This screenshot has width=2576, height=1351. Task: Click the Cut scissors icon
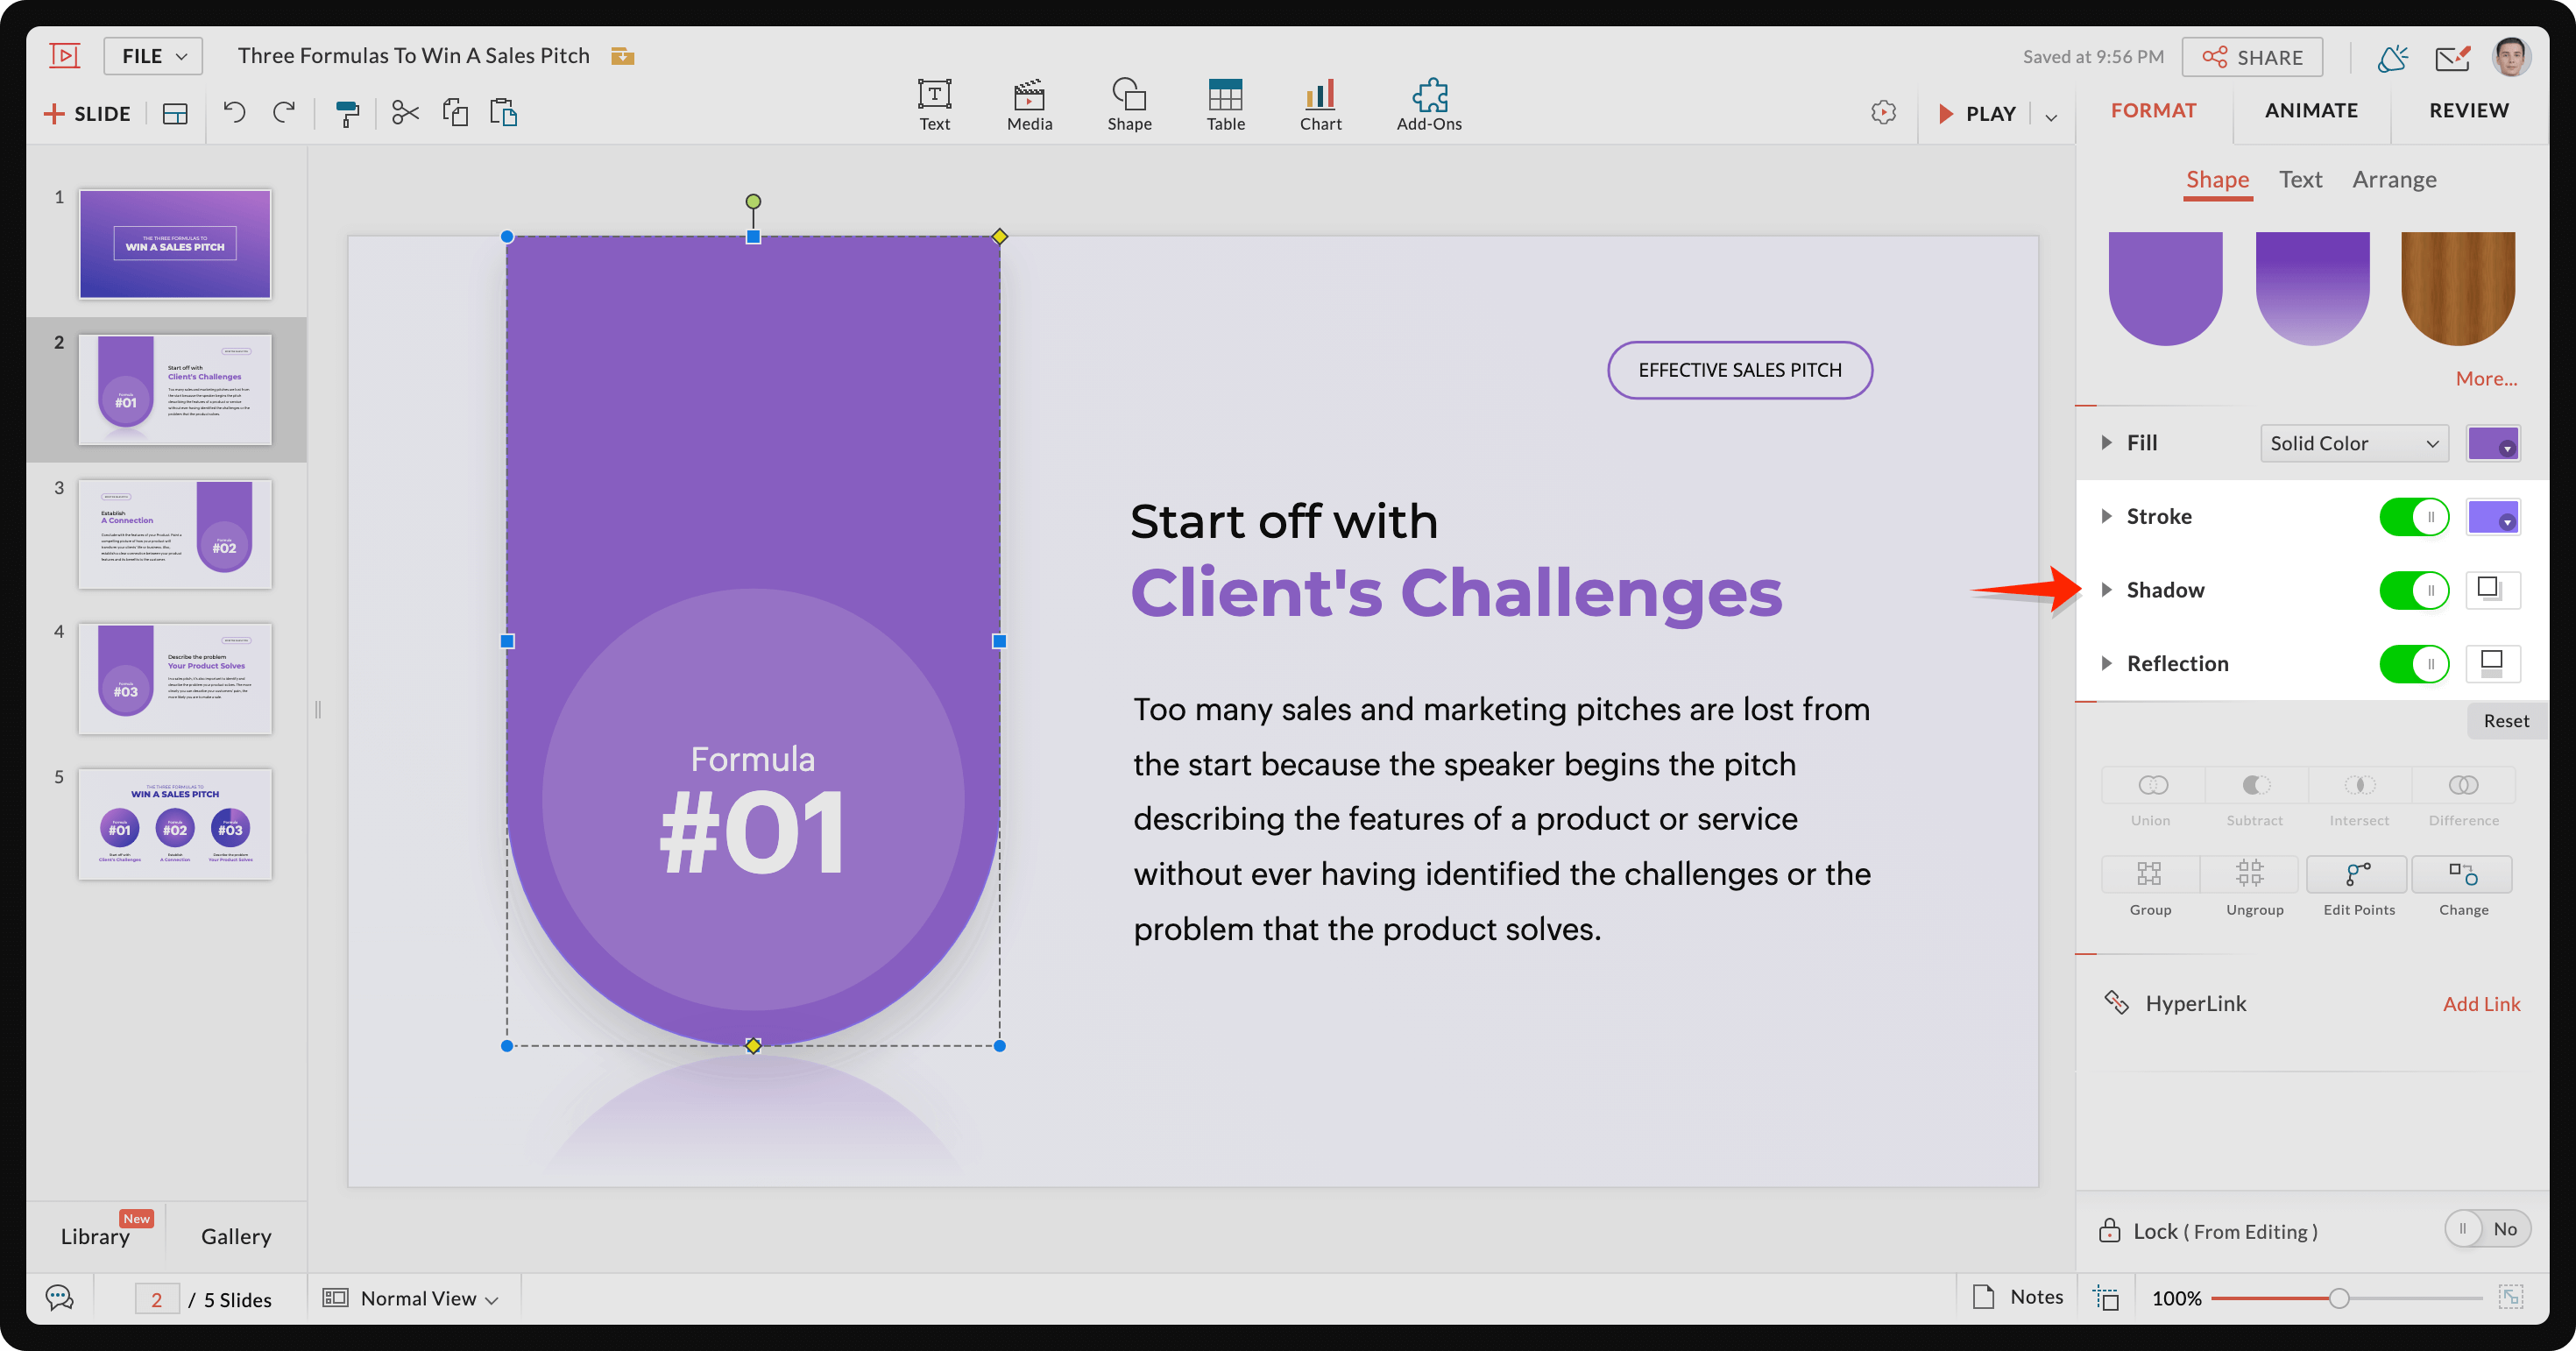(405, 113)
